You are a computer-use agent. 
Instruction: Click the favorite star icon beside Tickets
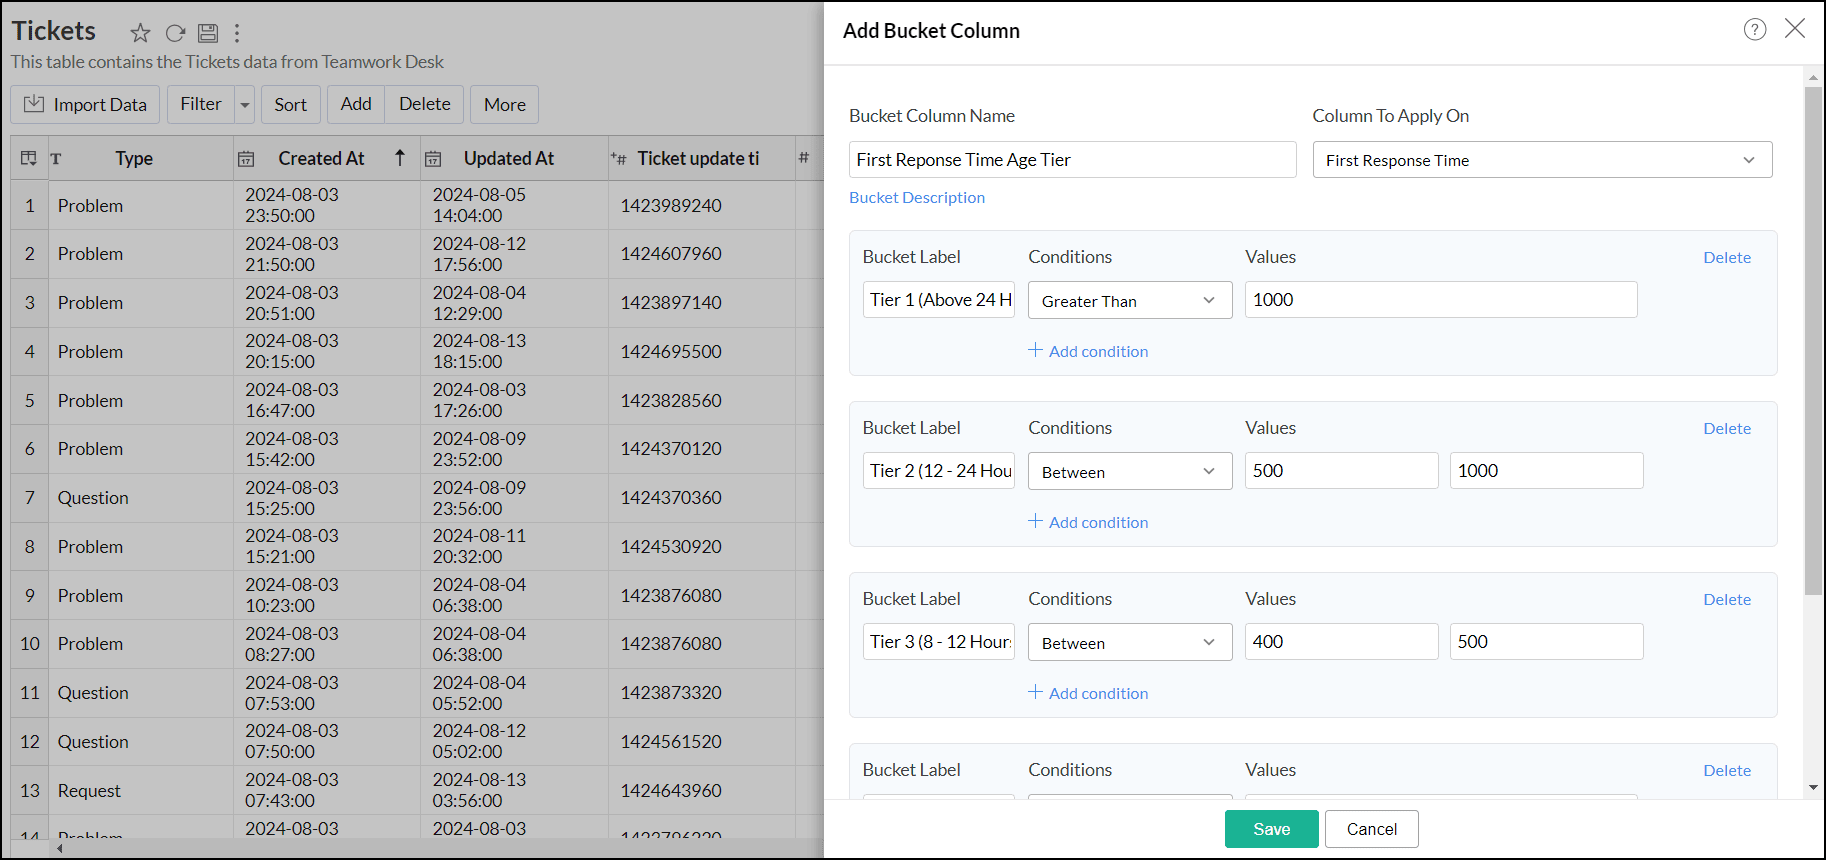(x=140, y=33)
